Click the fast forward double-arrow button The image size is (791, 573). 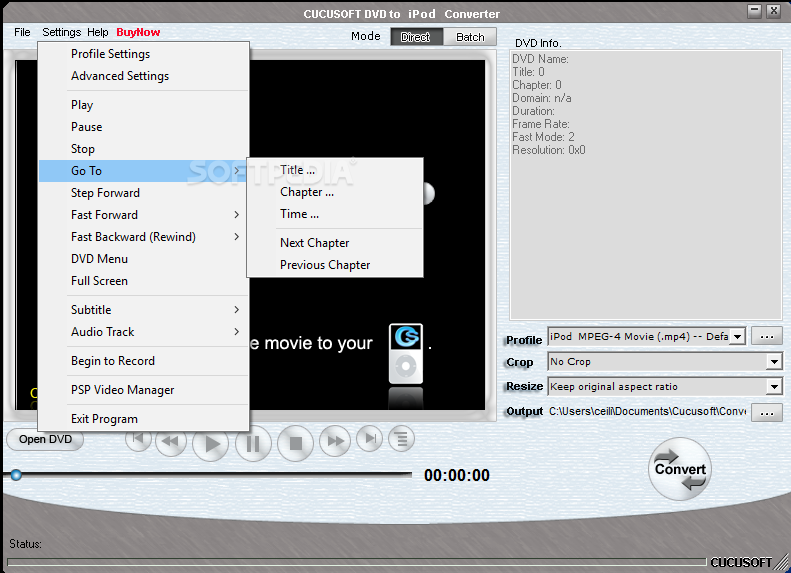pyautogui.click(x=336, y=440)
